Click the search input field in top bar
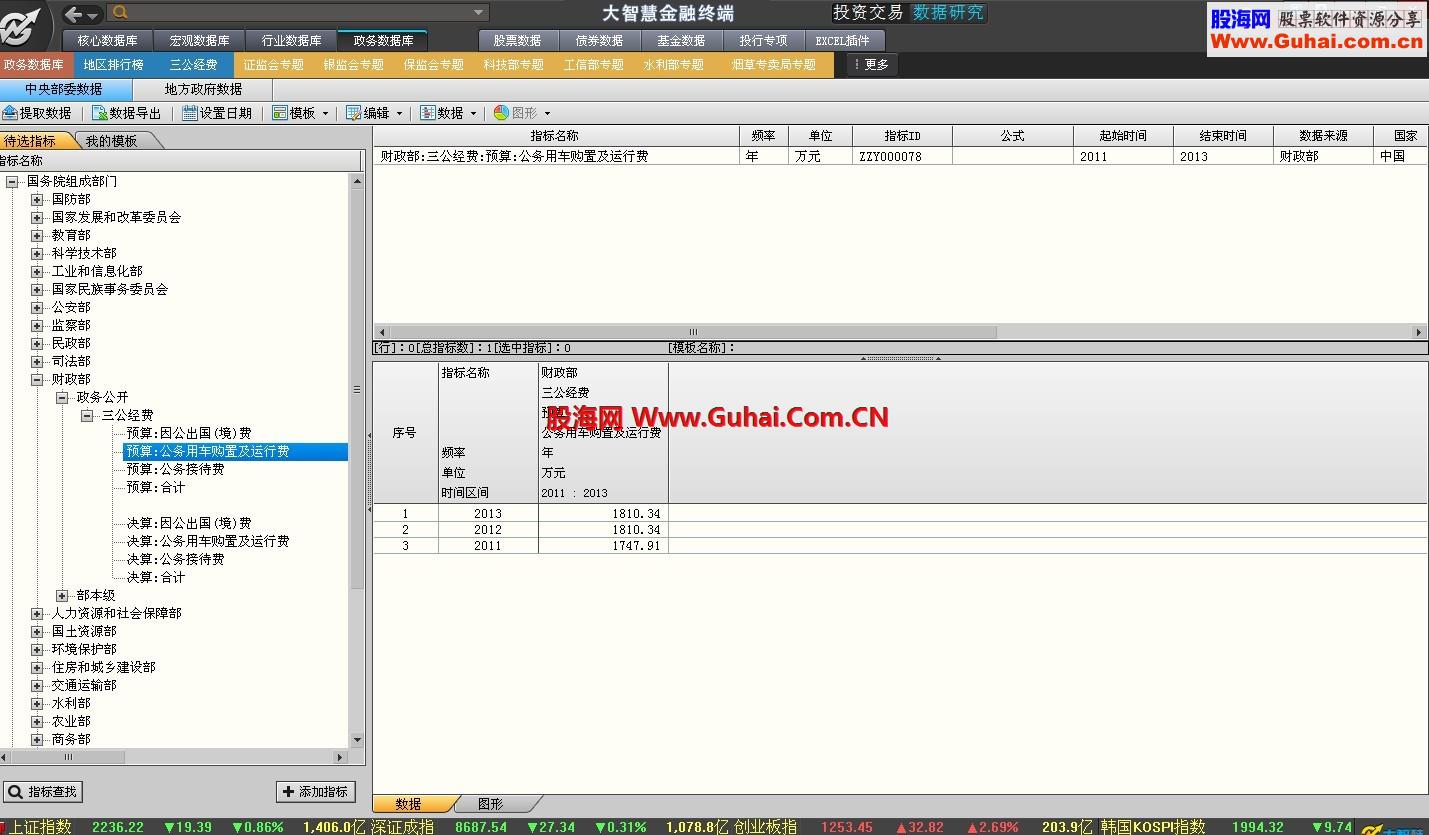 [x=300, y=13]
